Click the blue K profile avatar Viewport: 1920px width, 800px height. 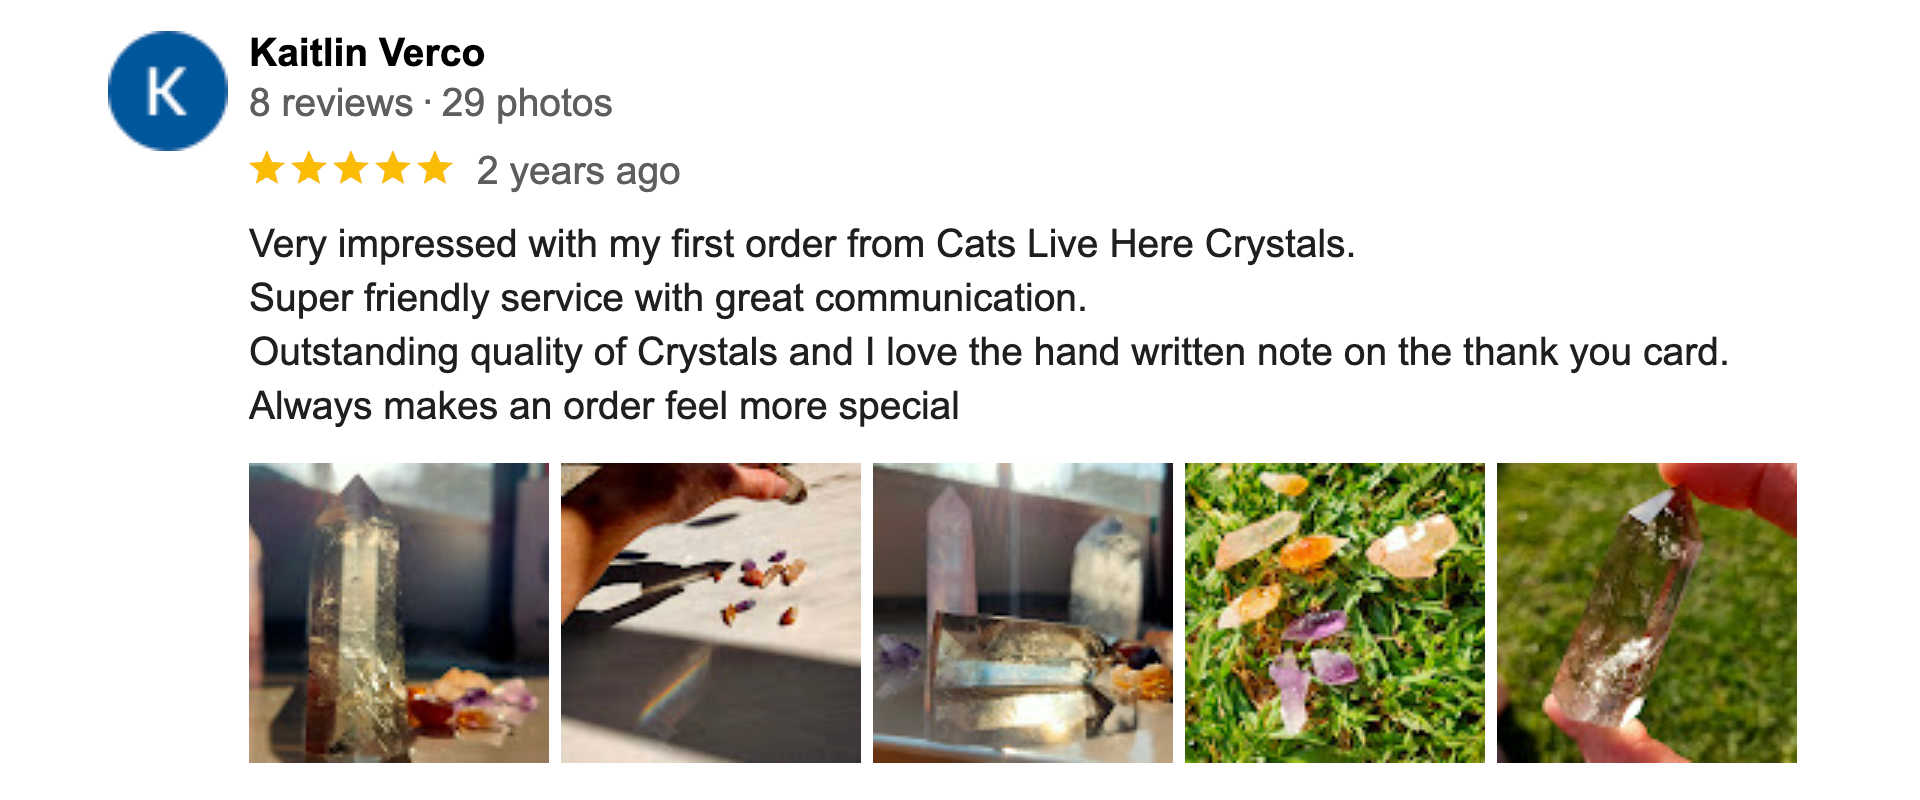[x=167, y=91]
